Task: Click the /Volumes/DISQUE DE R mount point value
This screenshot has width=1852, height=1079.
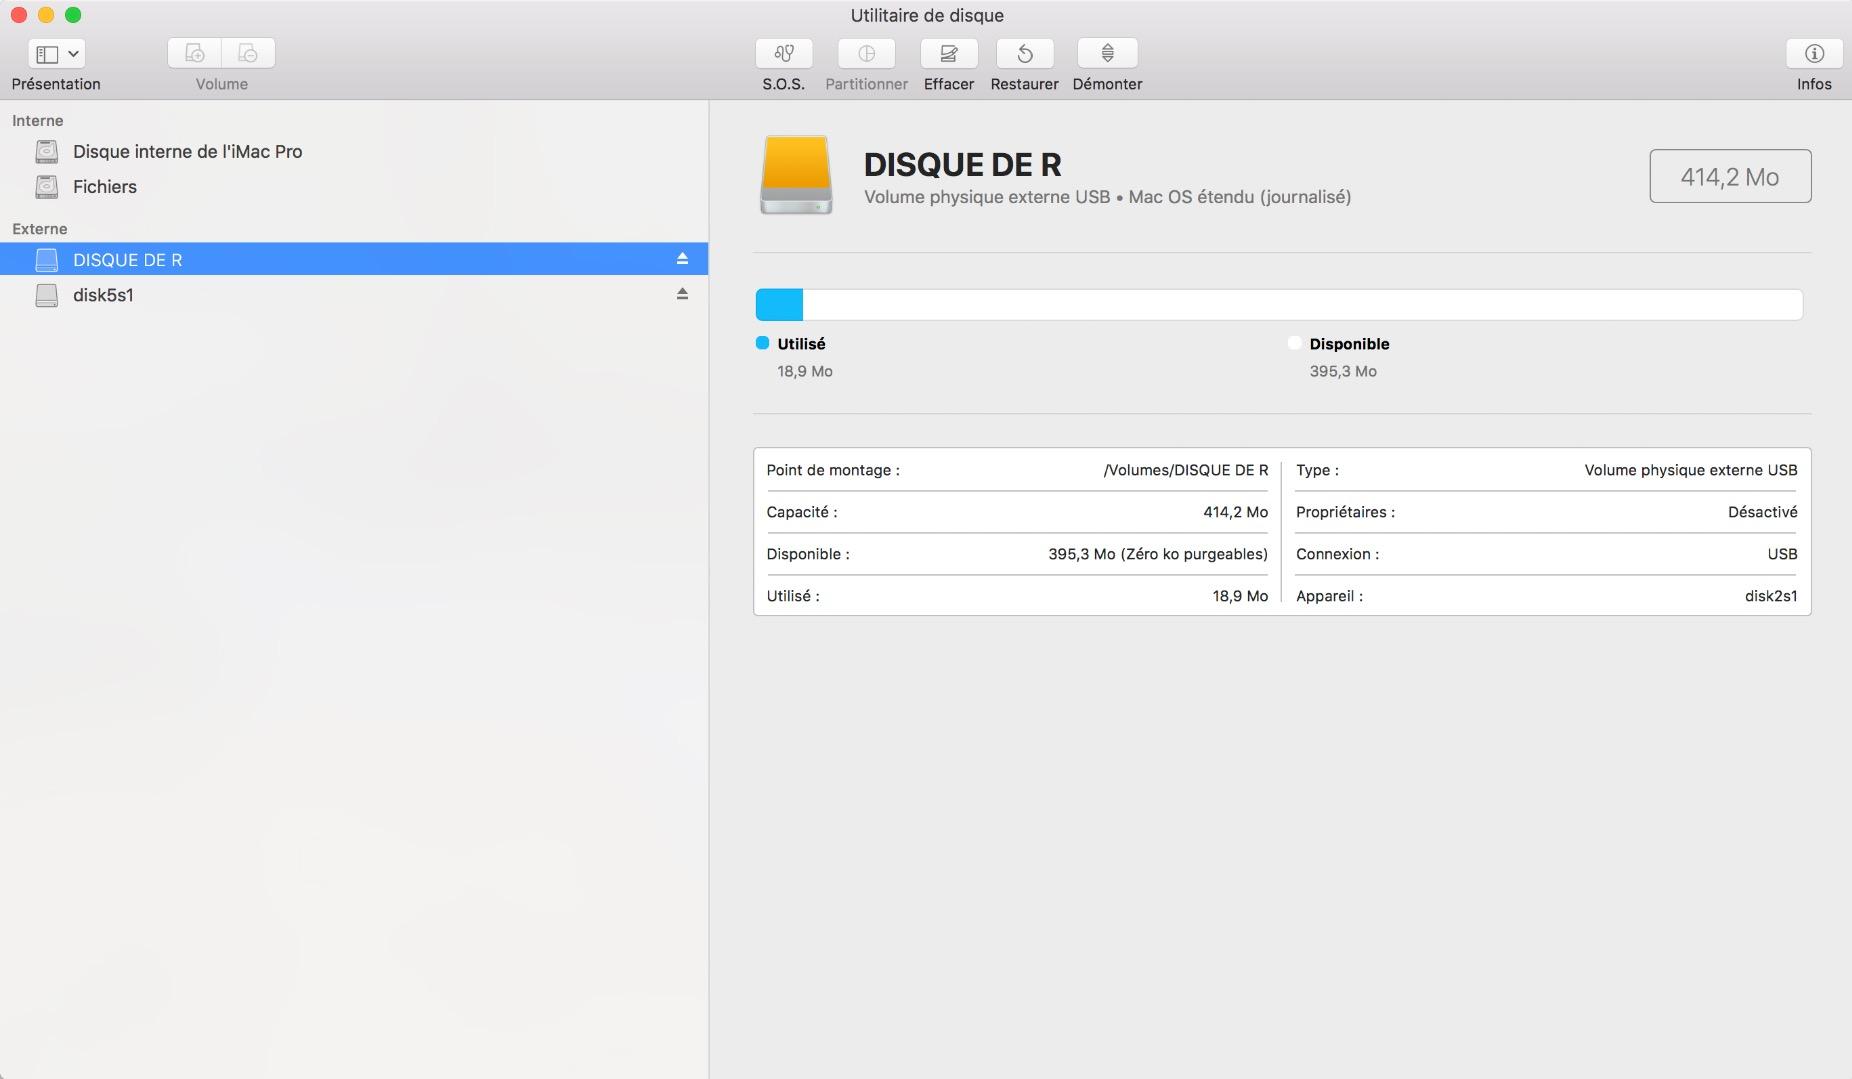Action: tap(1185, 470)
